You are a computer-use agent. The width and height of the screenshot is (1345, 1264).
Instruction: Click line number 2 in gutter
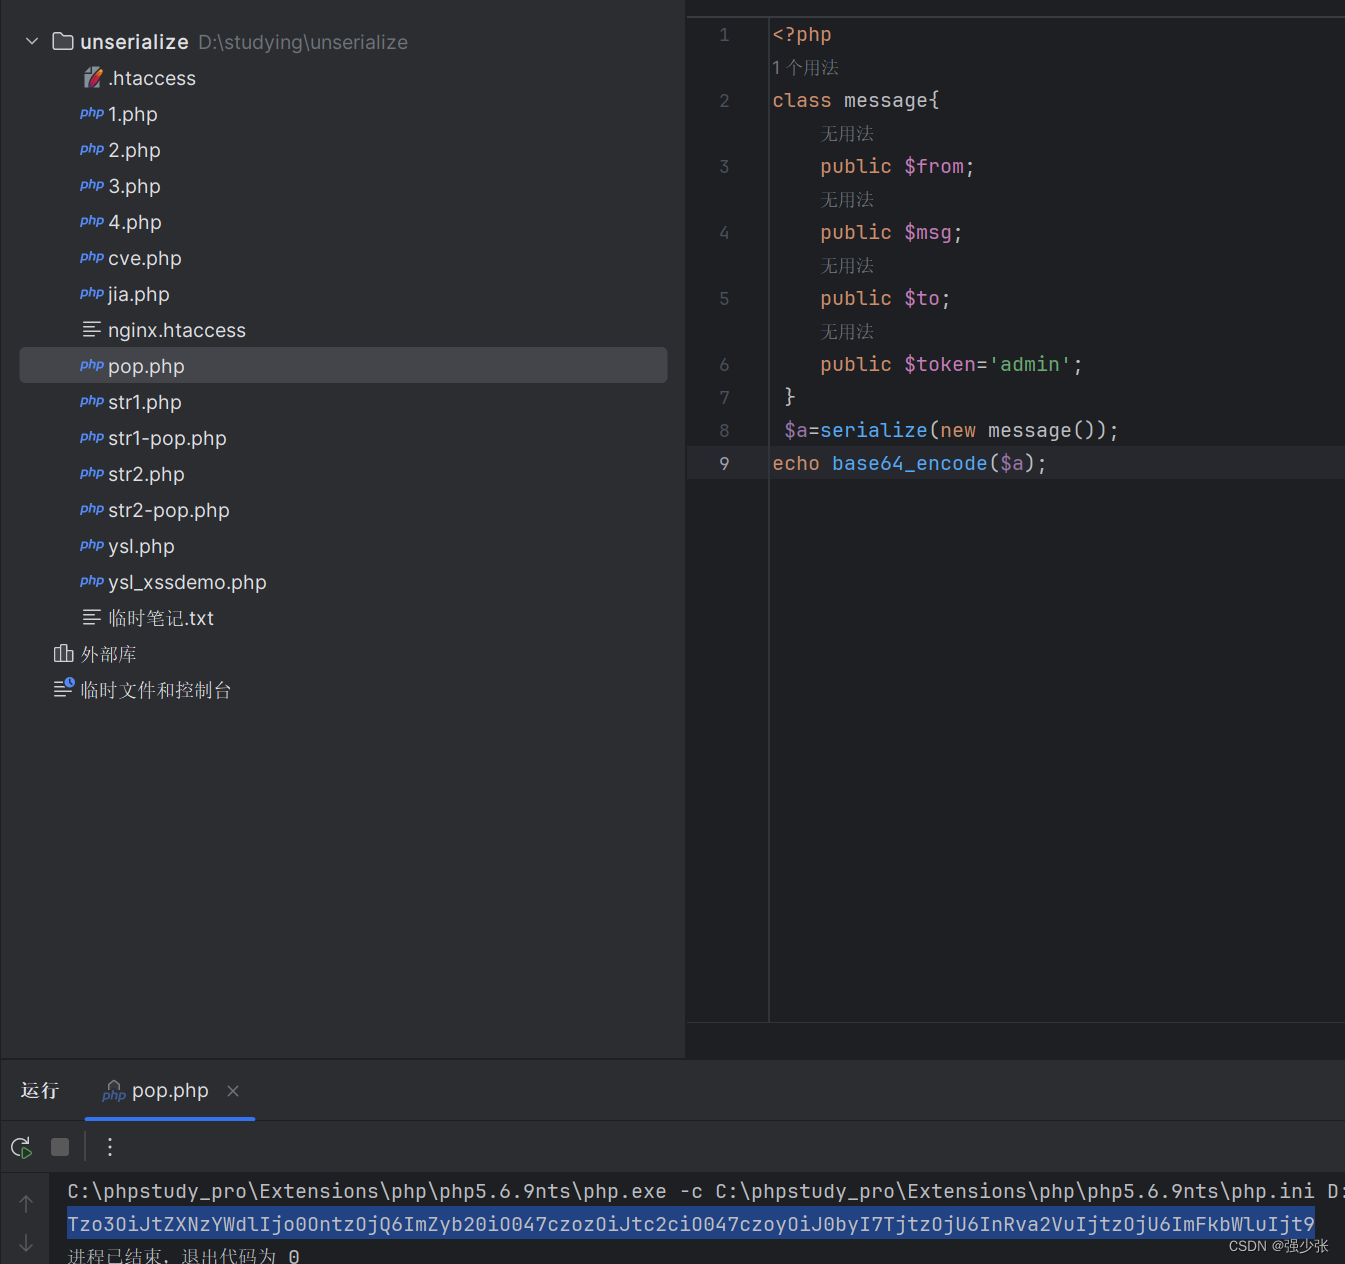pos(724,101)
